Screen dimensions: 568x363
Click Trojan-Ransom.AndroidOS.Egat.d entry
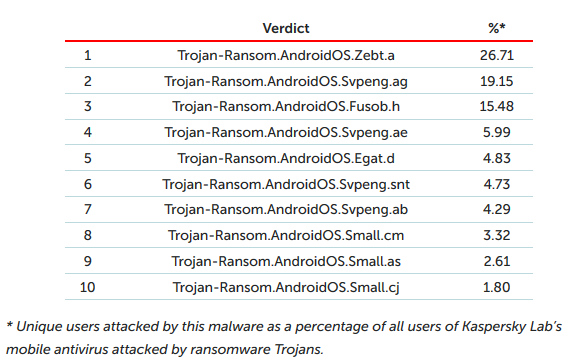(x=286, y=158)
